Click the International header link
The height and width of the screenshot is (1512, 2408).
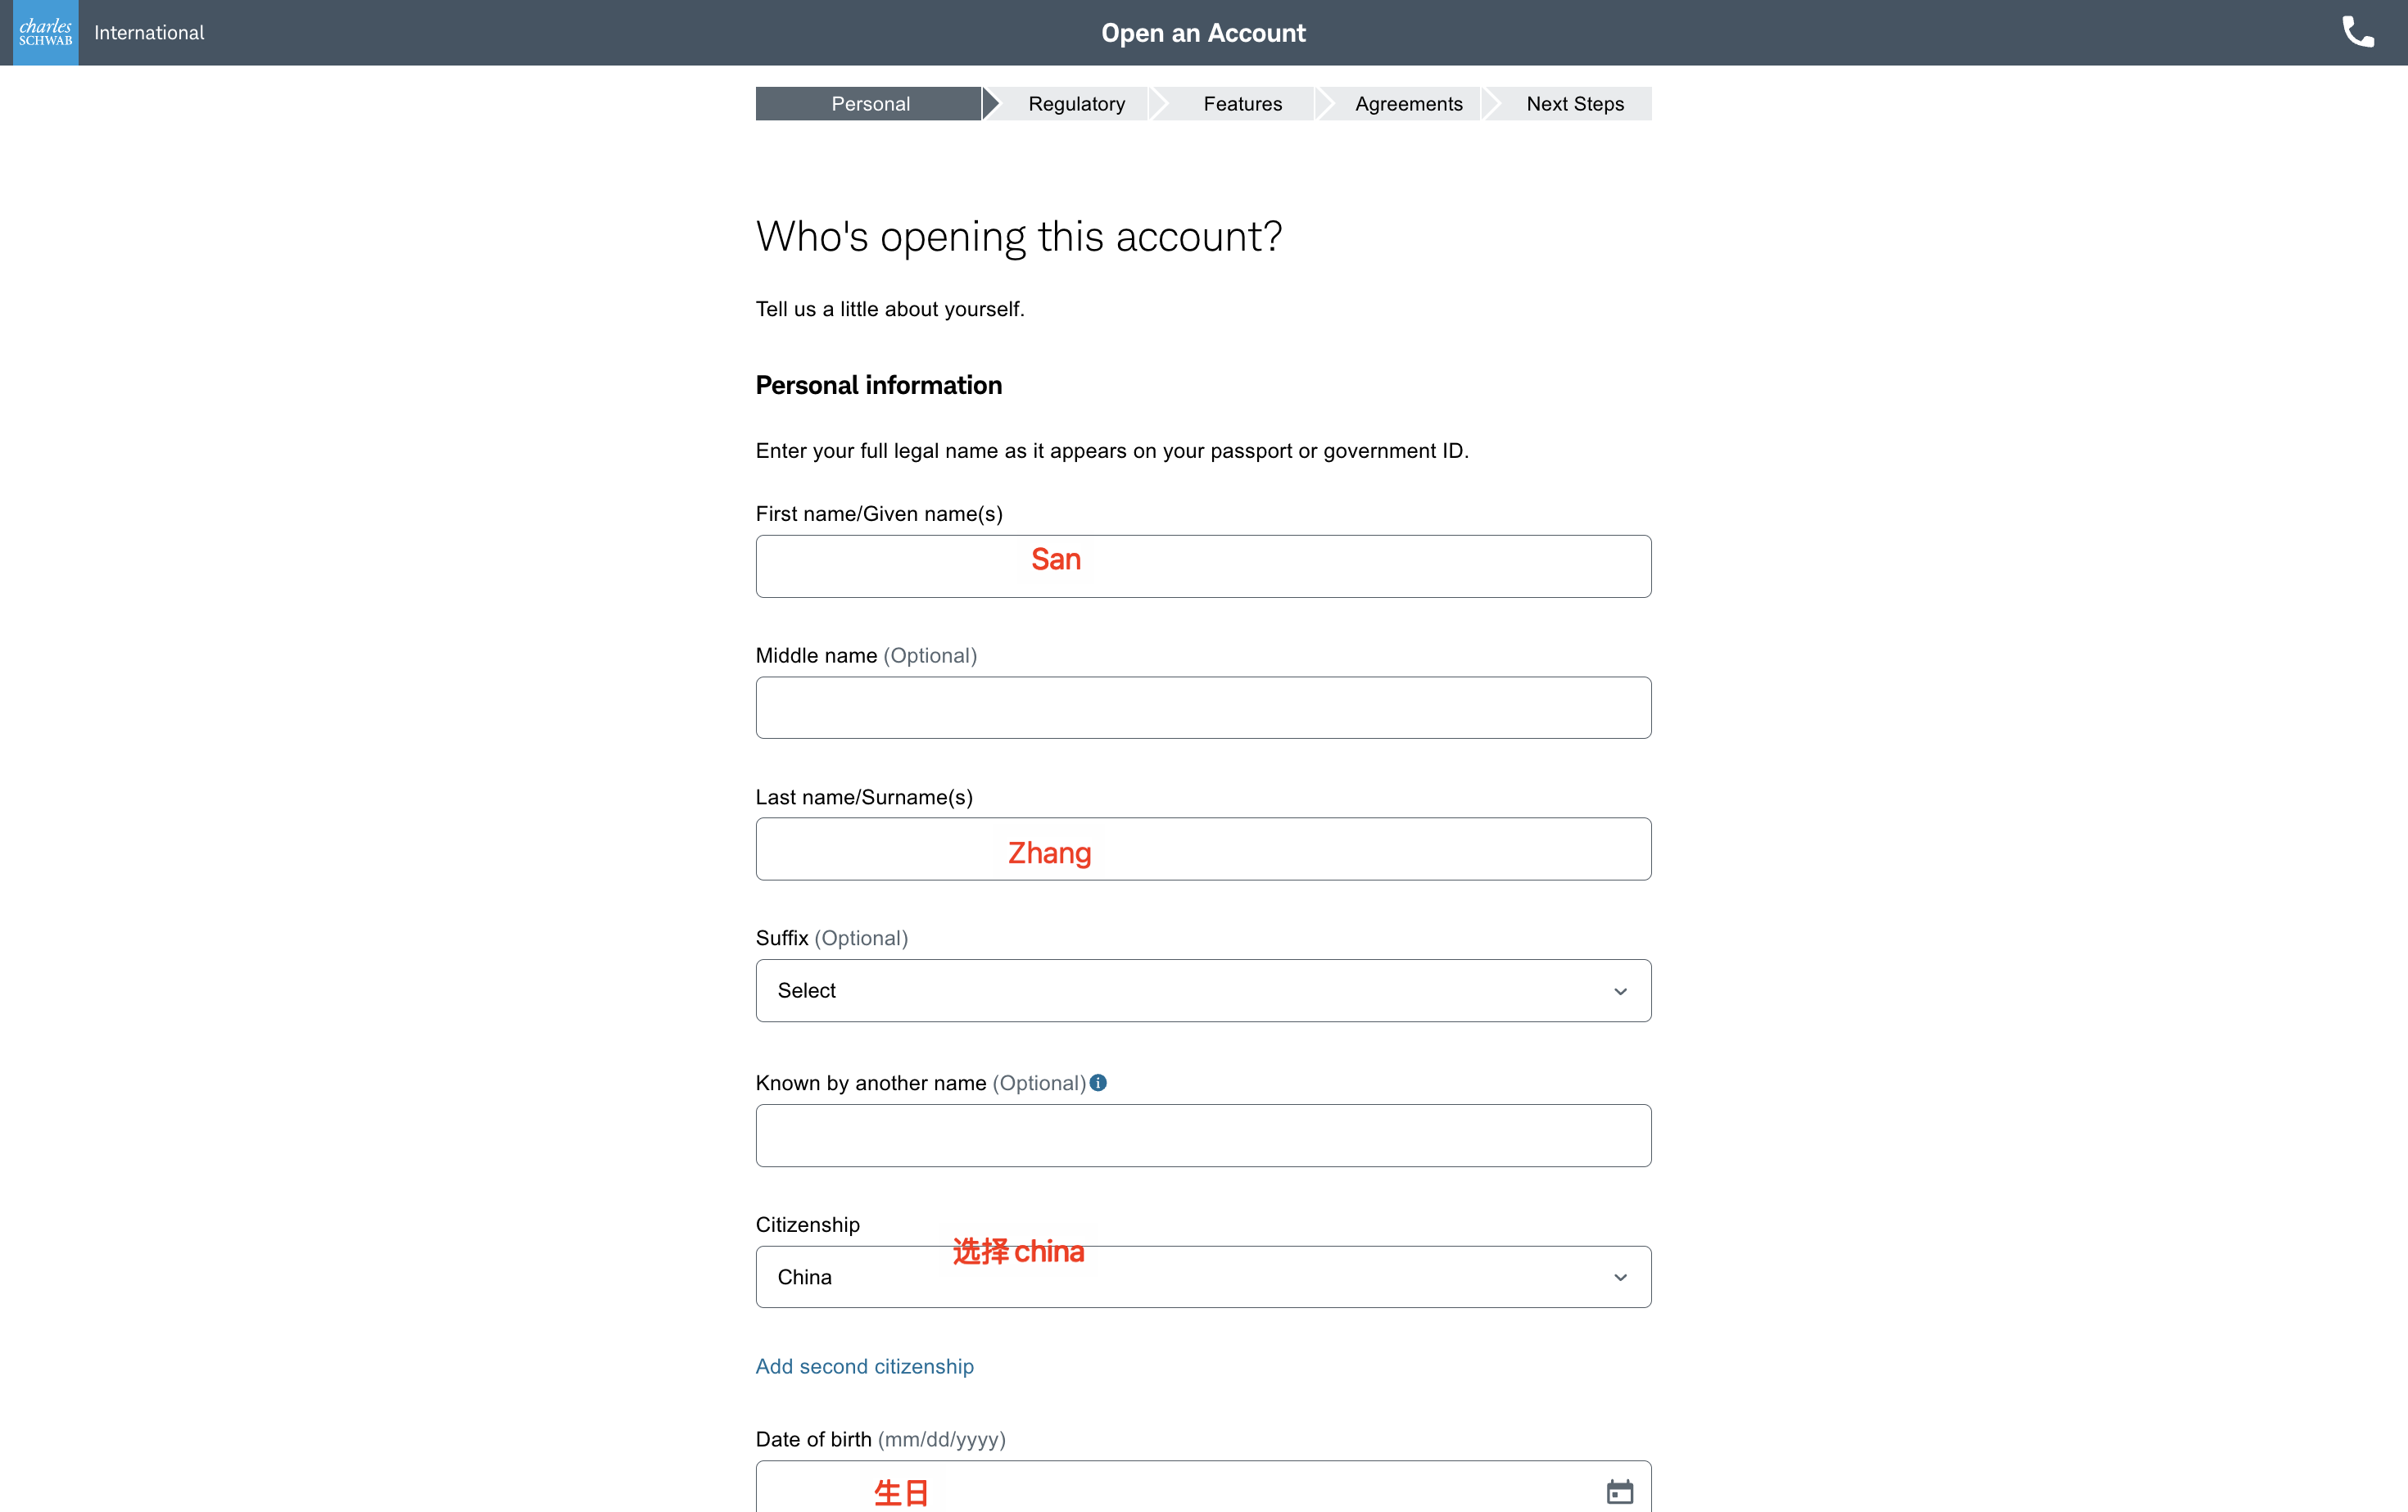tap(149, 33)
